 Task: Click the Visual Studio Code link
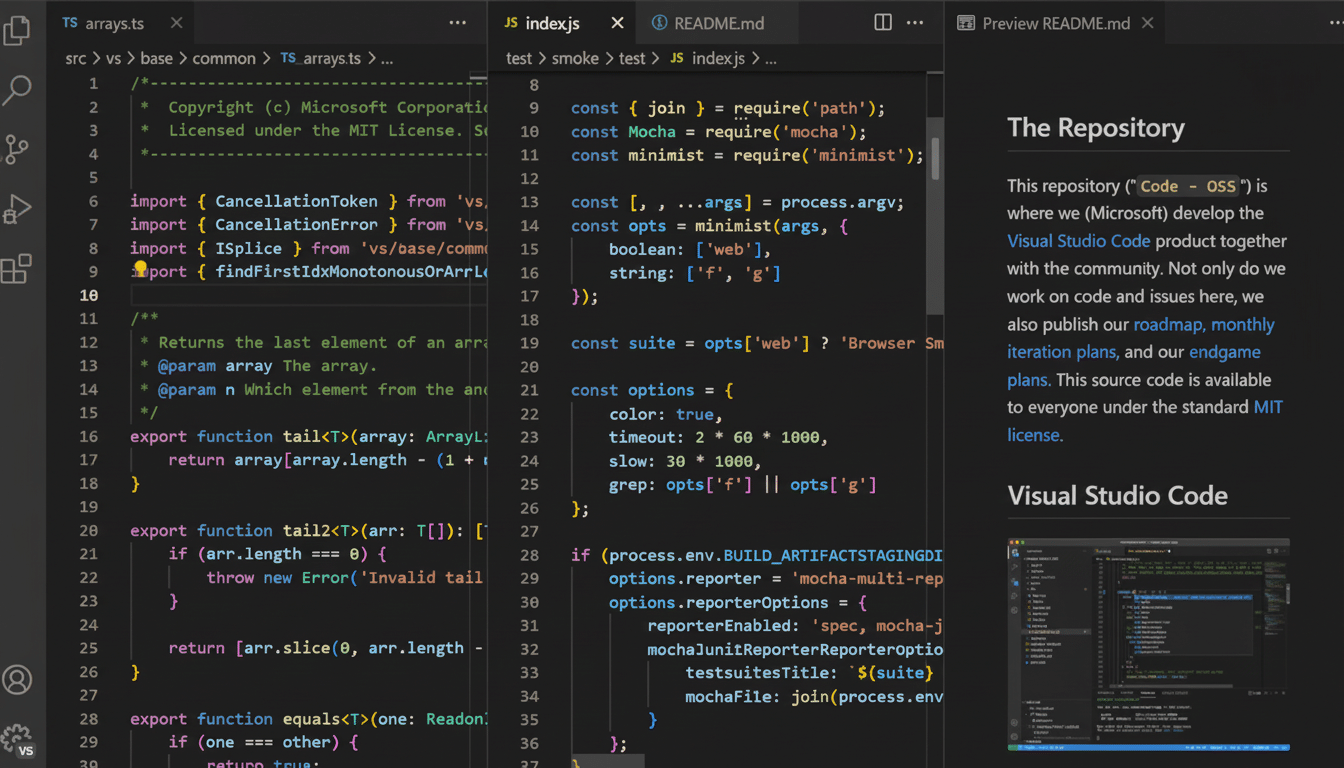[x=1078, y=240]
